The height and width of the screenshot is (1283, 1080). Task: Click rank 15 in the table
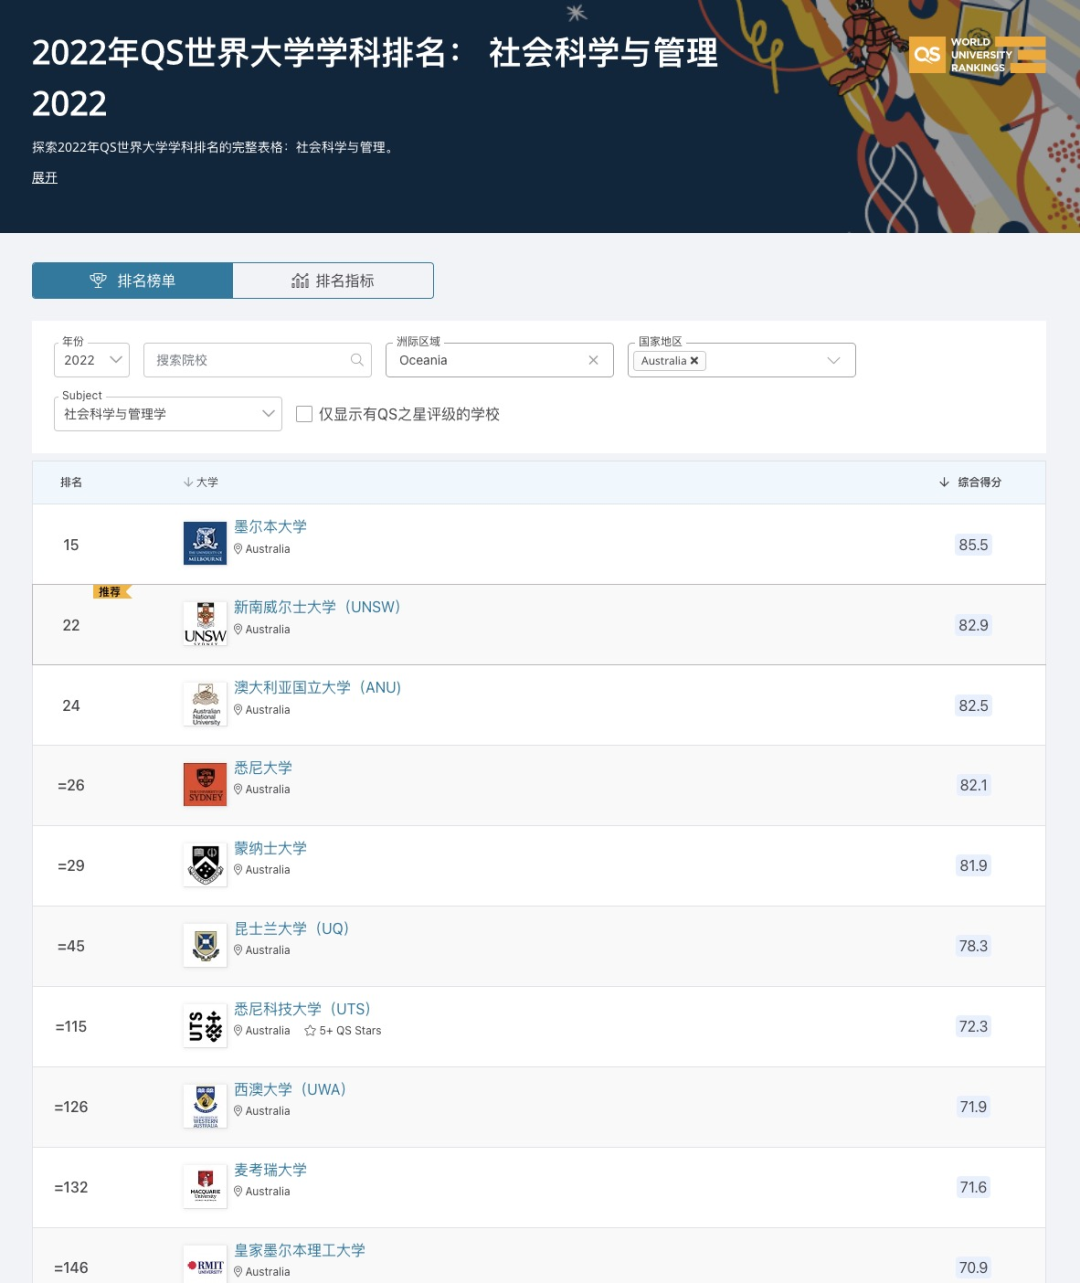click(x=71, y=545)
